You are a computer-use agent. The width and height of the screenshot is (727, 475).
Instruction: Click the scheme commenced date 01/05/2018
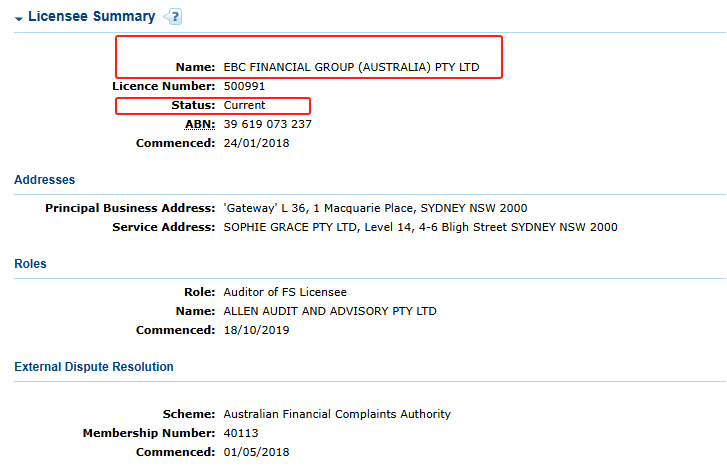[256, 452]
